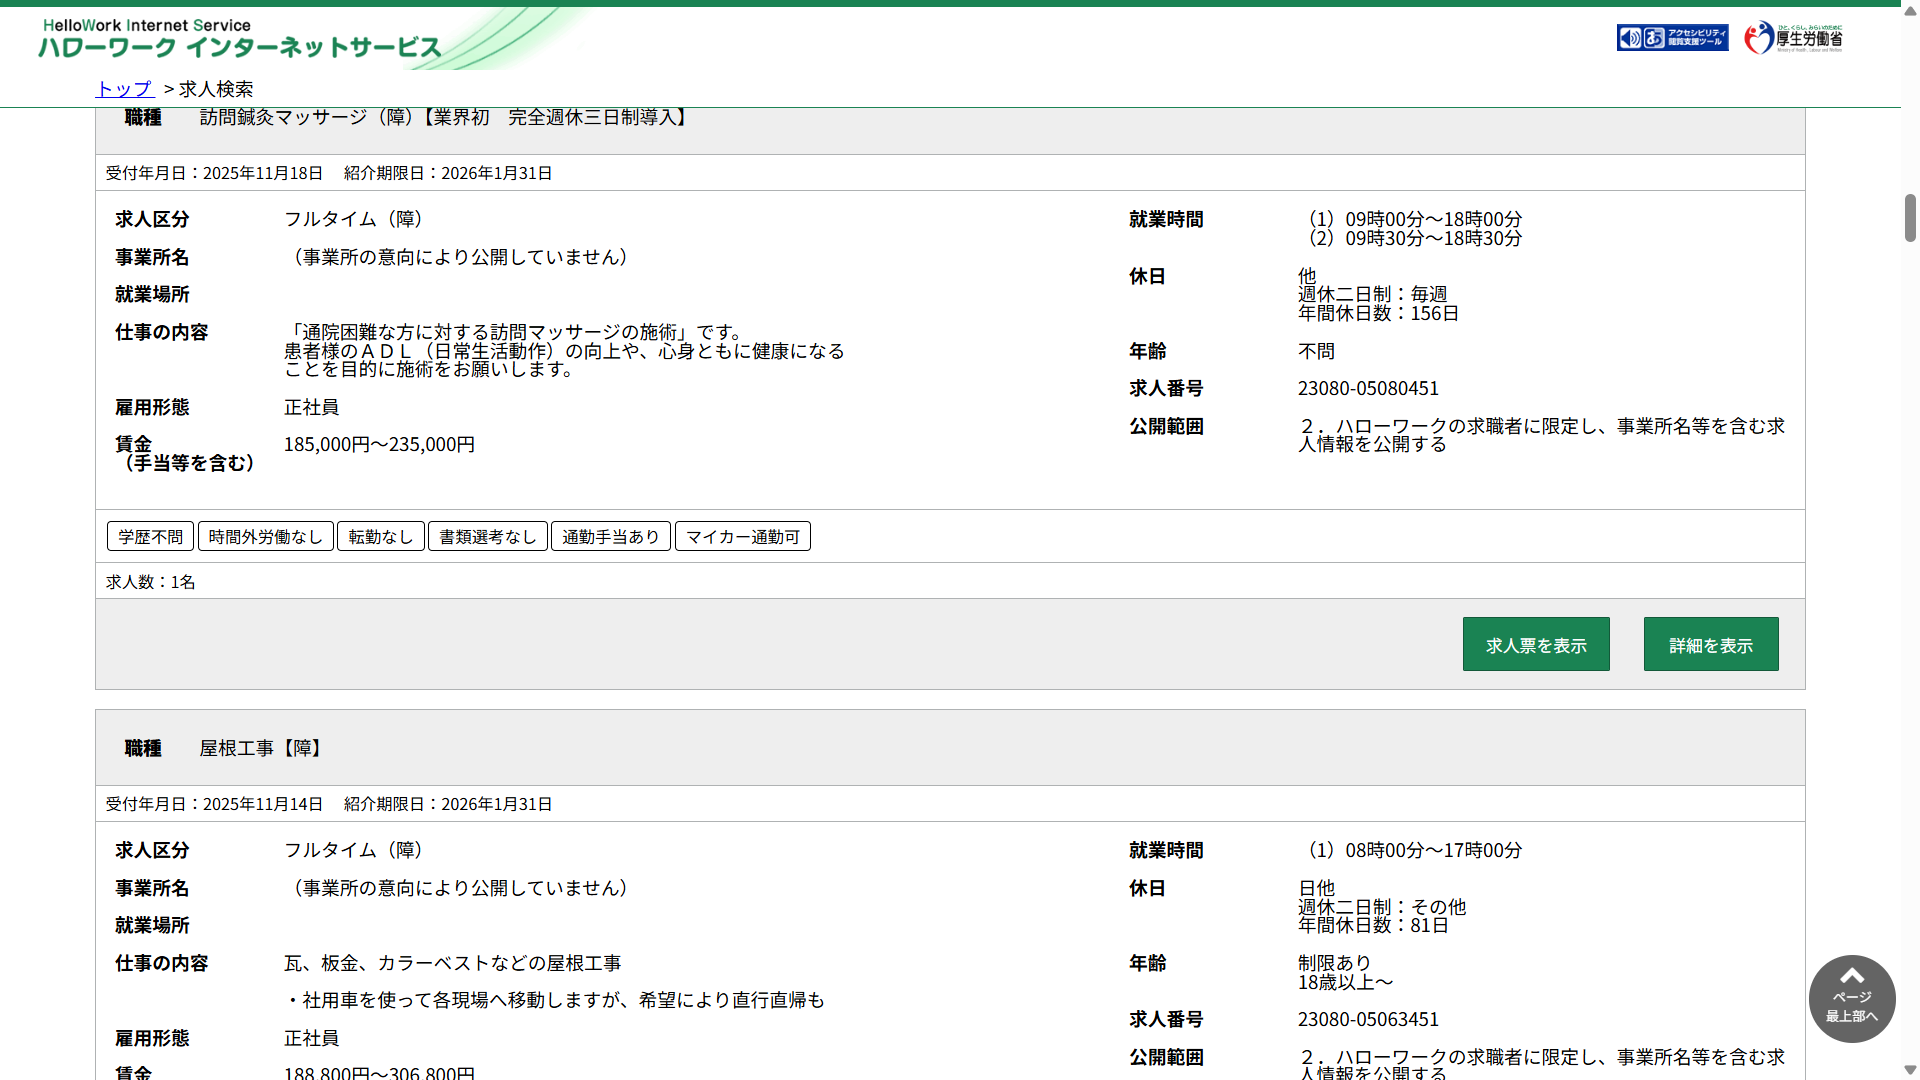Viewport: 1920px width, 1080px height.
Task: Select the 時間外労働なし tag
Action: coord(265,537)
